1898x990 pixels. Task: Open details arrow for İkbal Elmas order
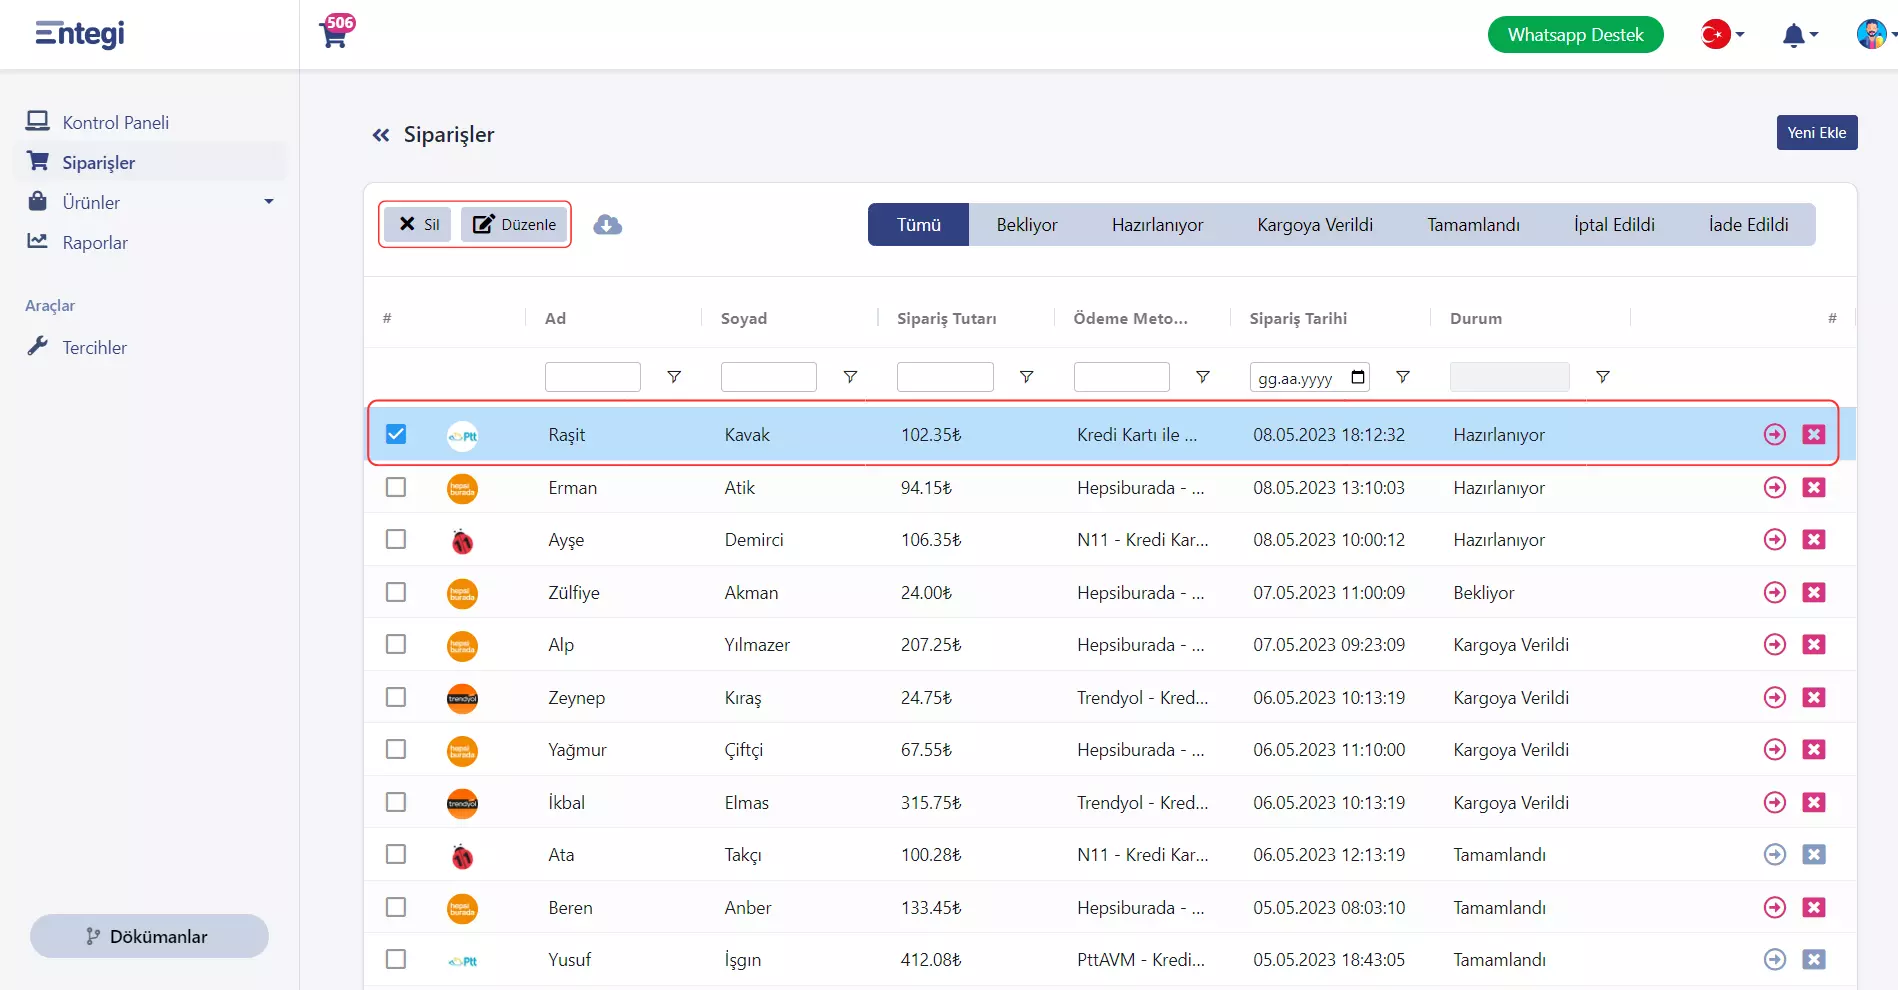[x=1775, y=802]
